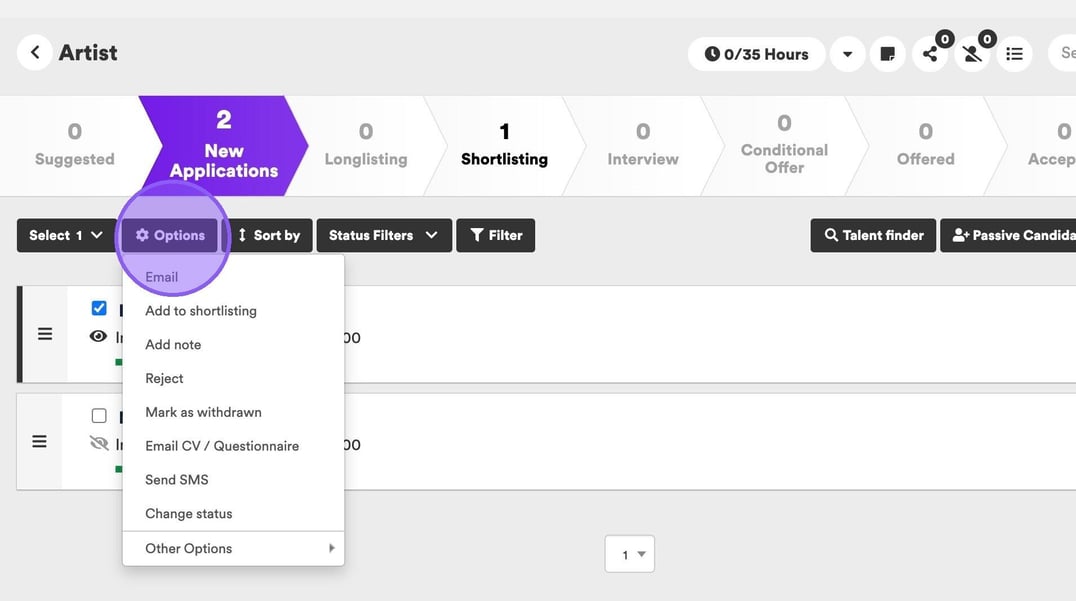Image resolution: width=1076 pixels, height=601 pixels.
Task: Open the page number selector
Action: [x=630, y=554]
